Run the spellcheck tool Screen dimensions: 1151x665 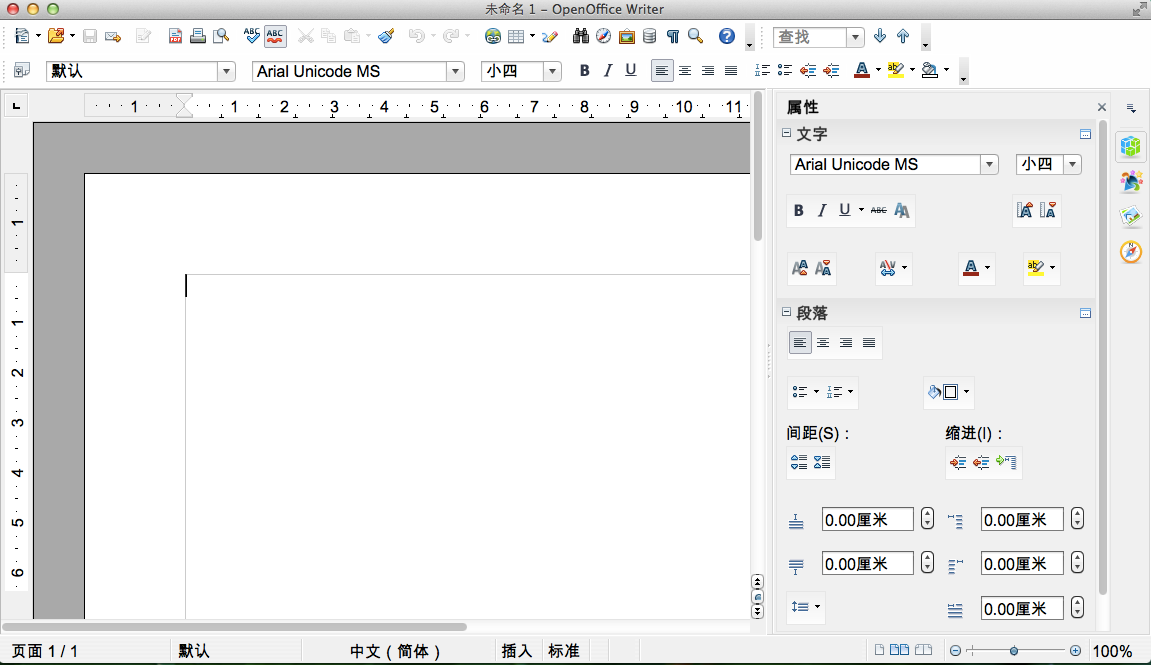tap(253, 36)
